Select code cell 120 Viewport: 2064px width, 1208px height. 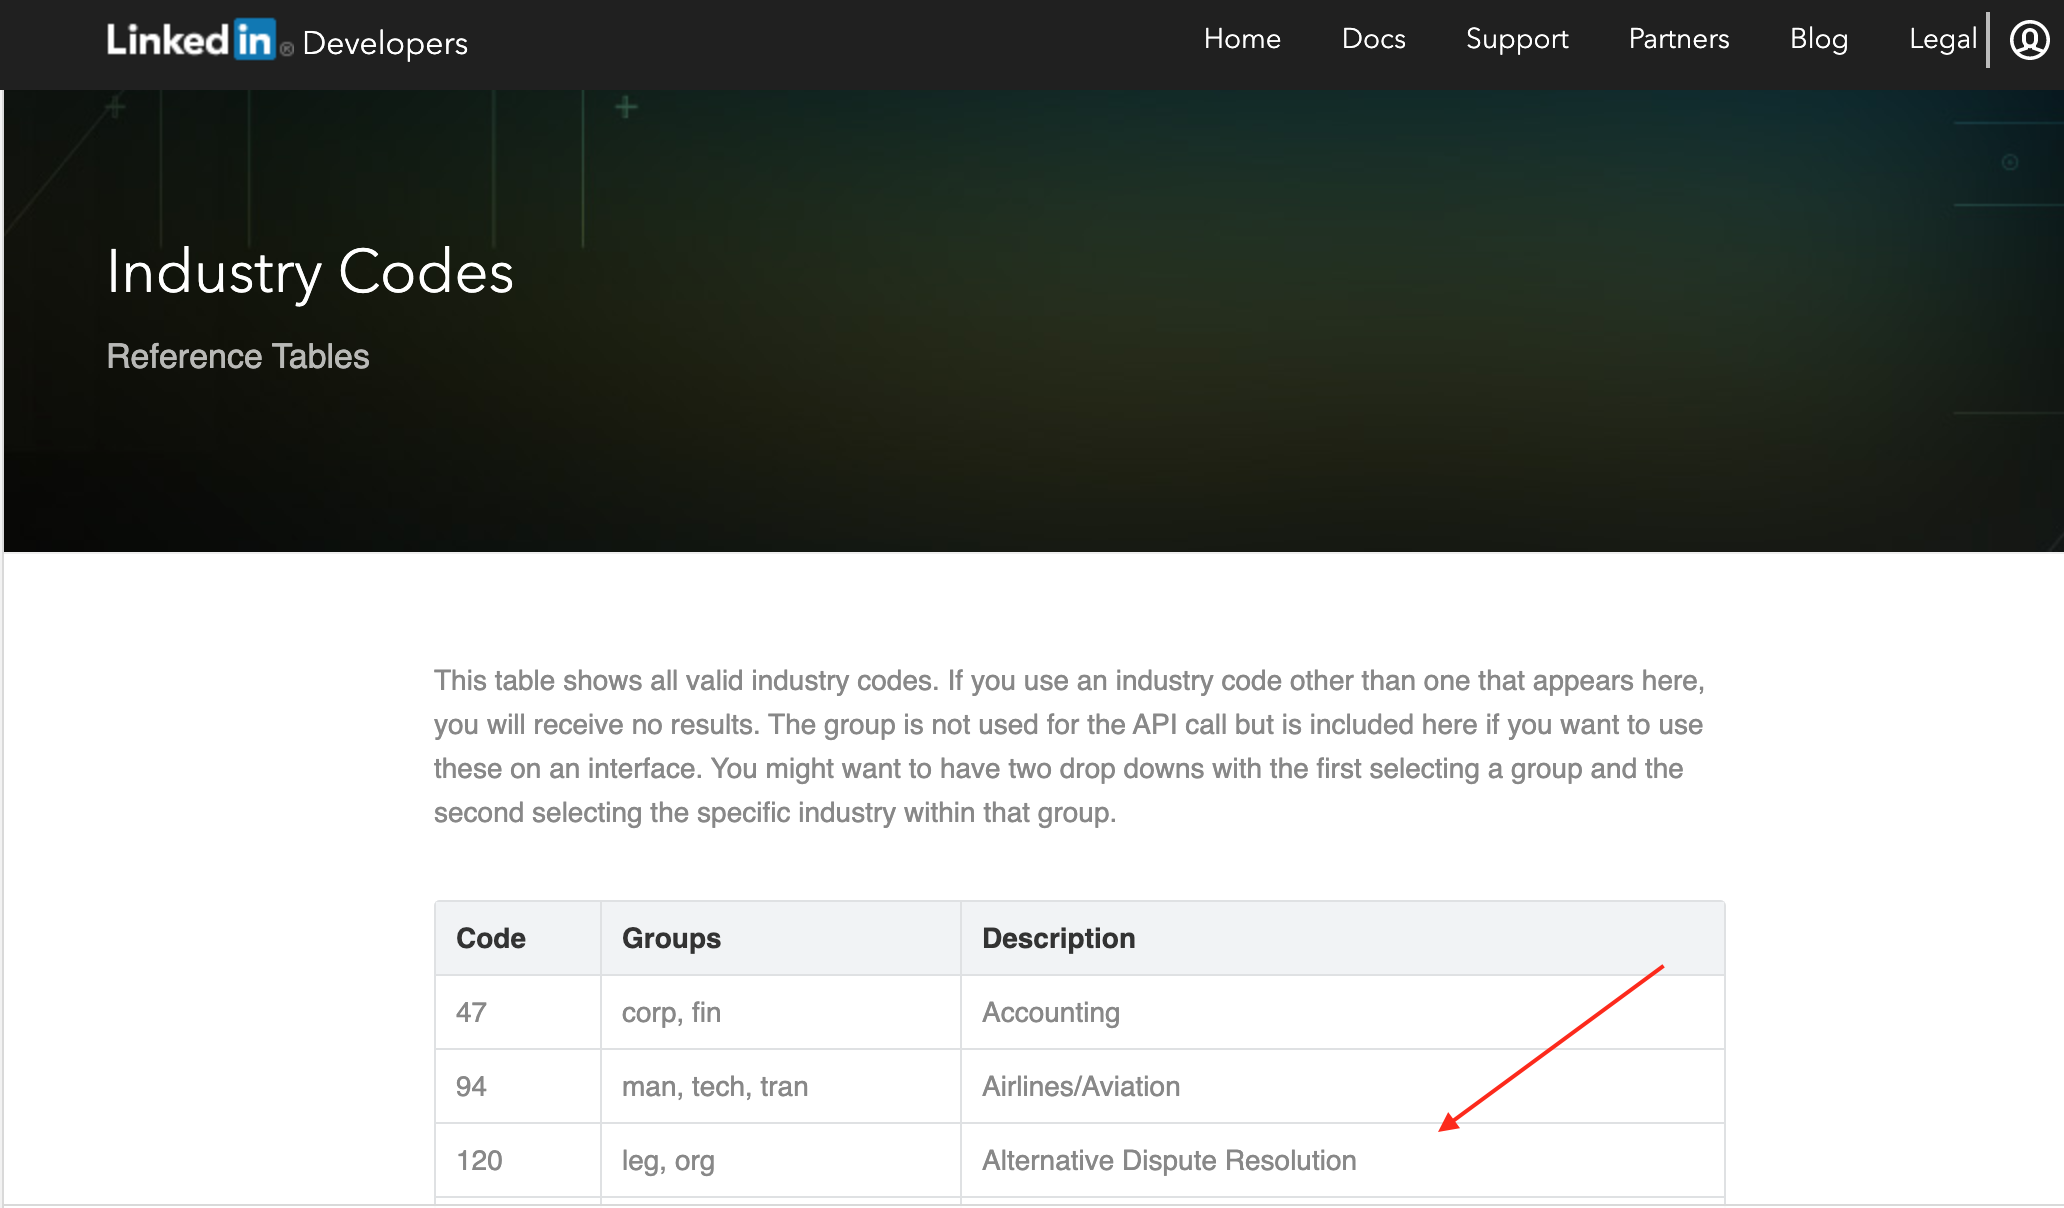pyautogui.click(x=518, y=1160)
